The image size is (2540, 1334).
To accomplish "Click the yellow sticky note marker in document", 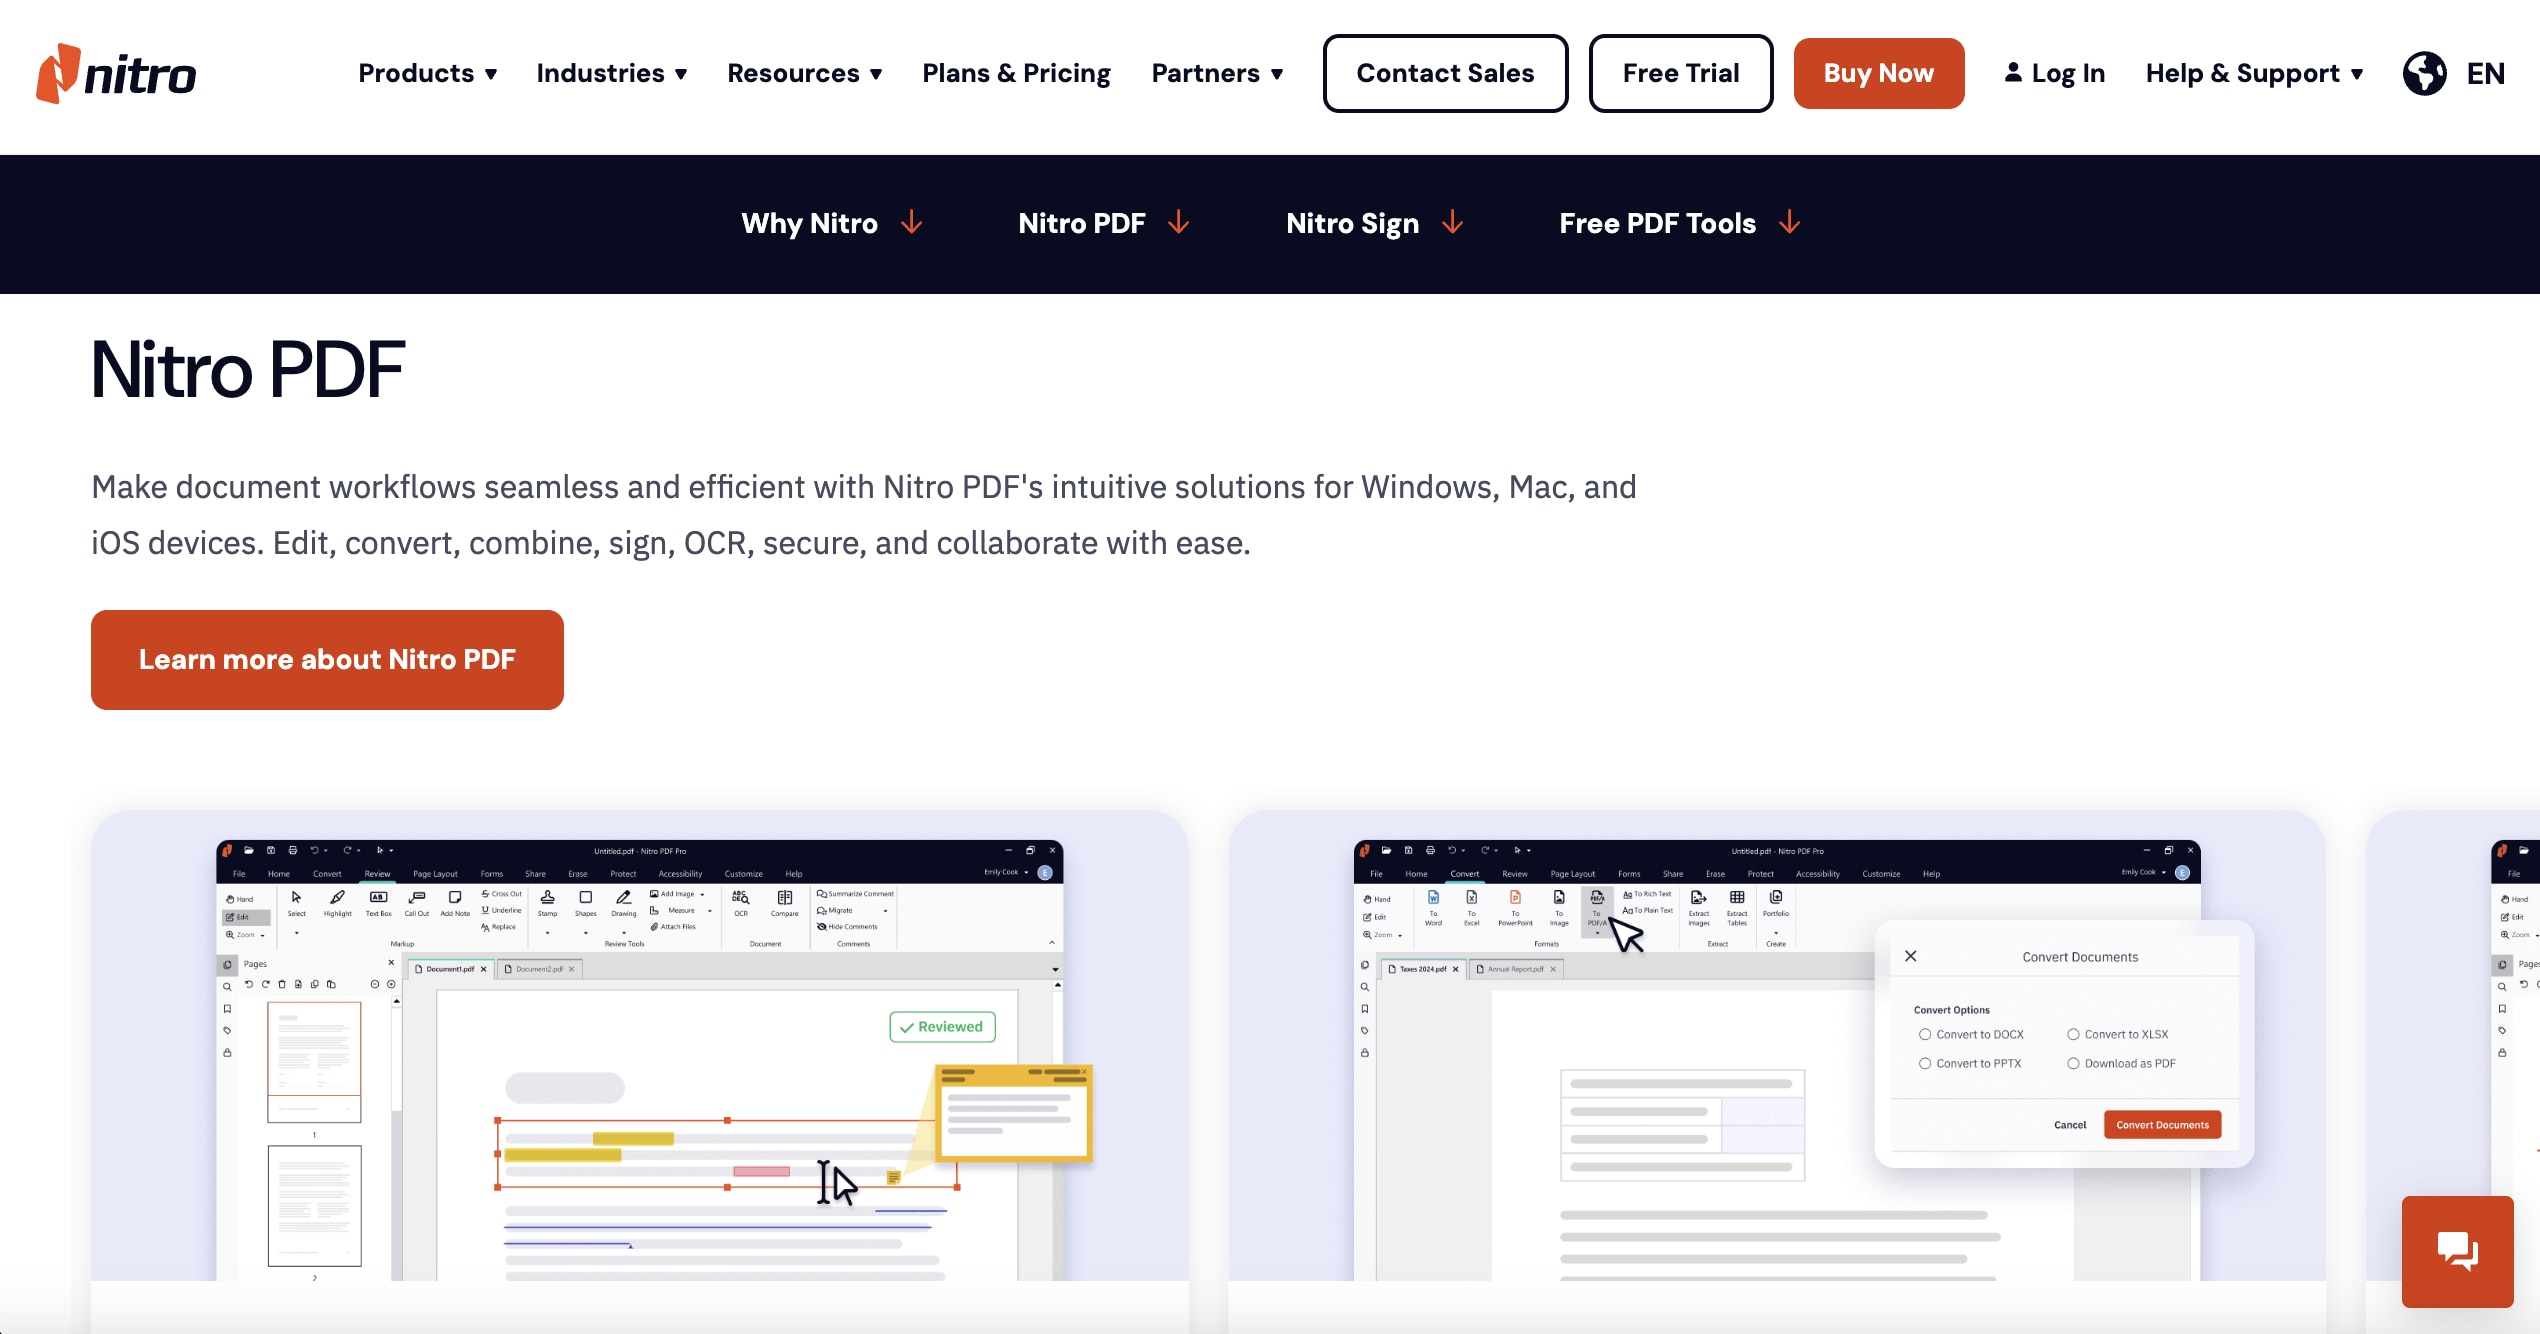I will pyautogui.click(x=894, y=1177).
